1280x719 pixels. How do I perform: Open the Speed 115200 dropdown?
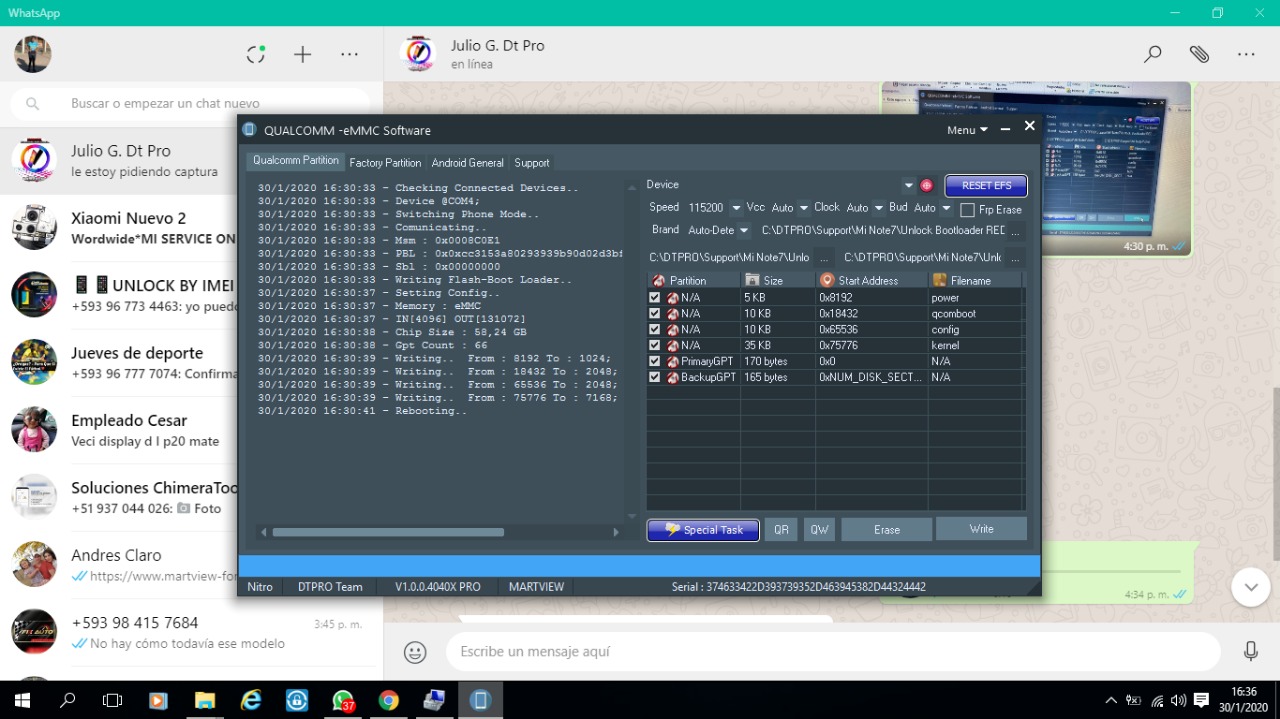pyautogui.click(x=736, y=208)
